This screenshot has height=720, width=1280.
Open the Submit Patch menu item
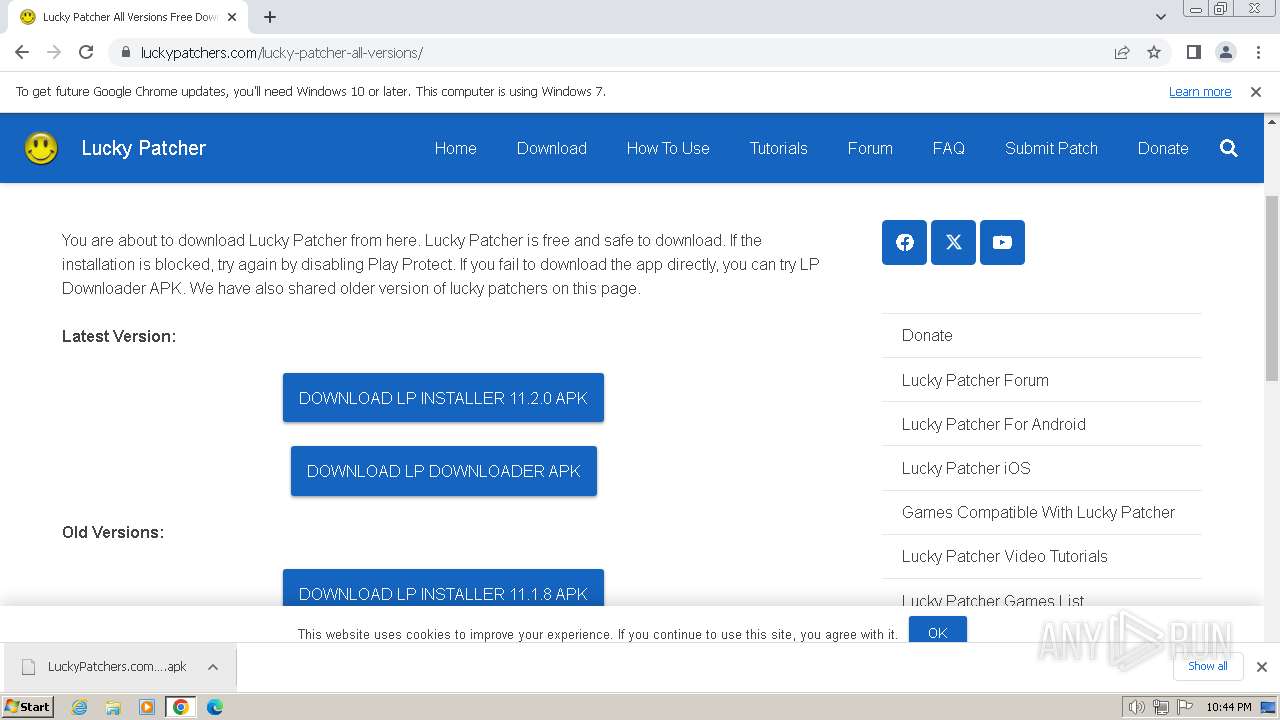click(1051, 148)
